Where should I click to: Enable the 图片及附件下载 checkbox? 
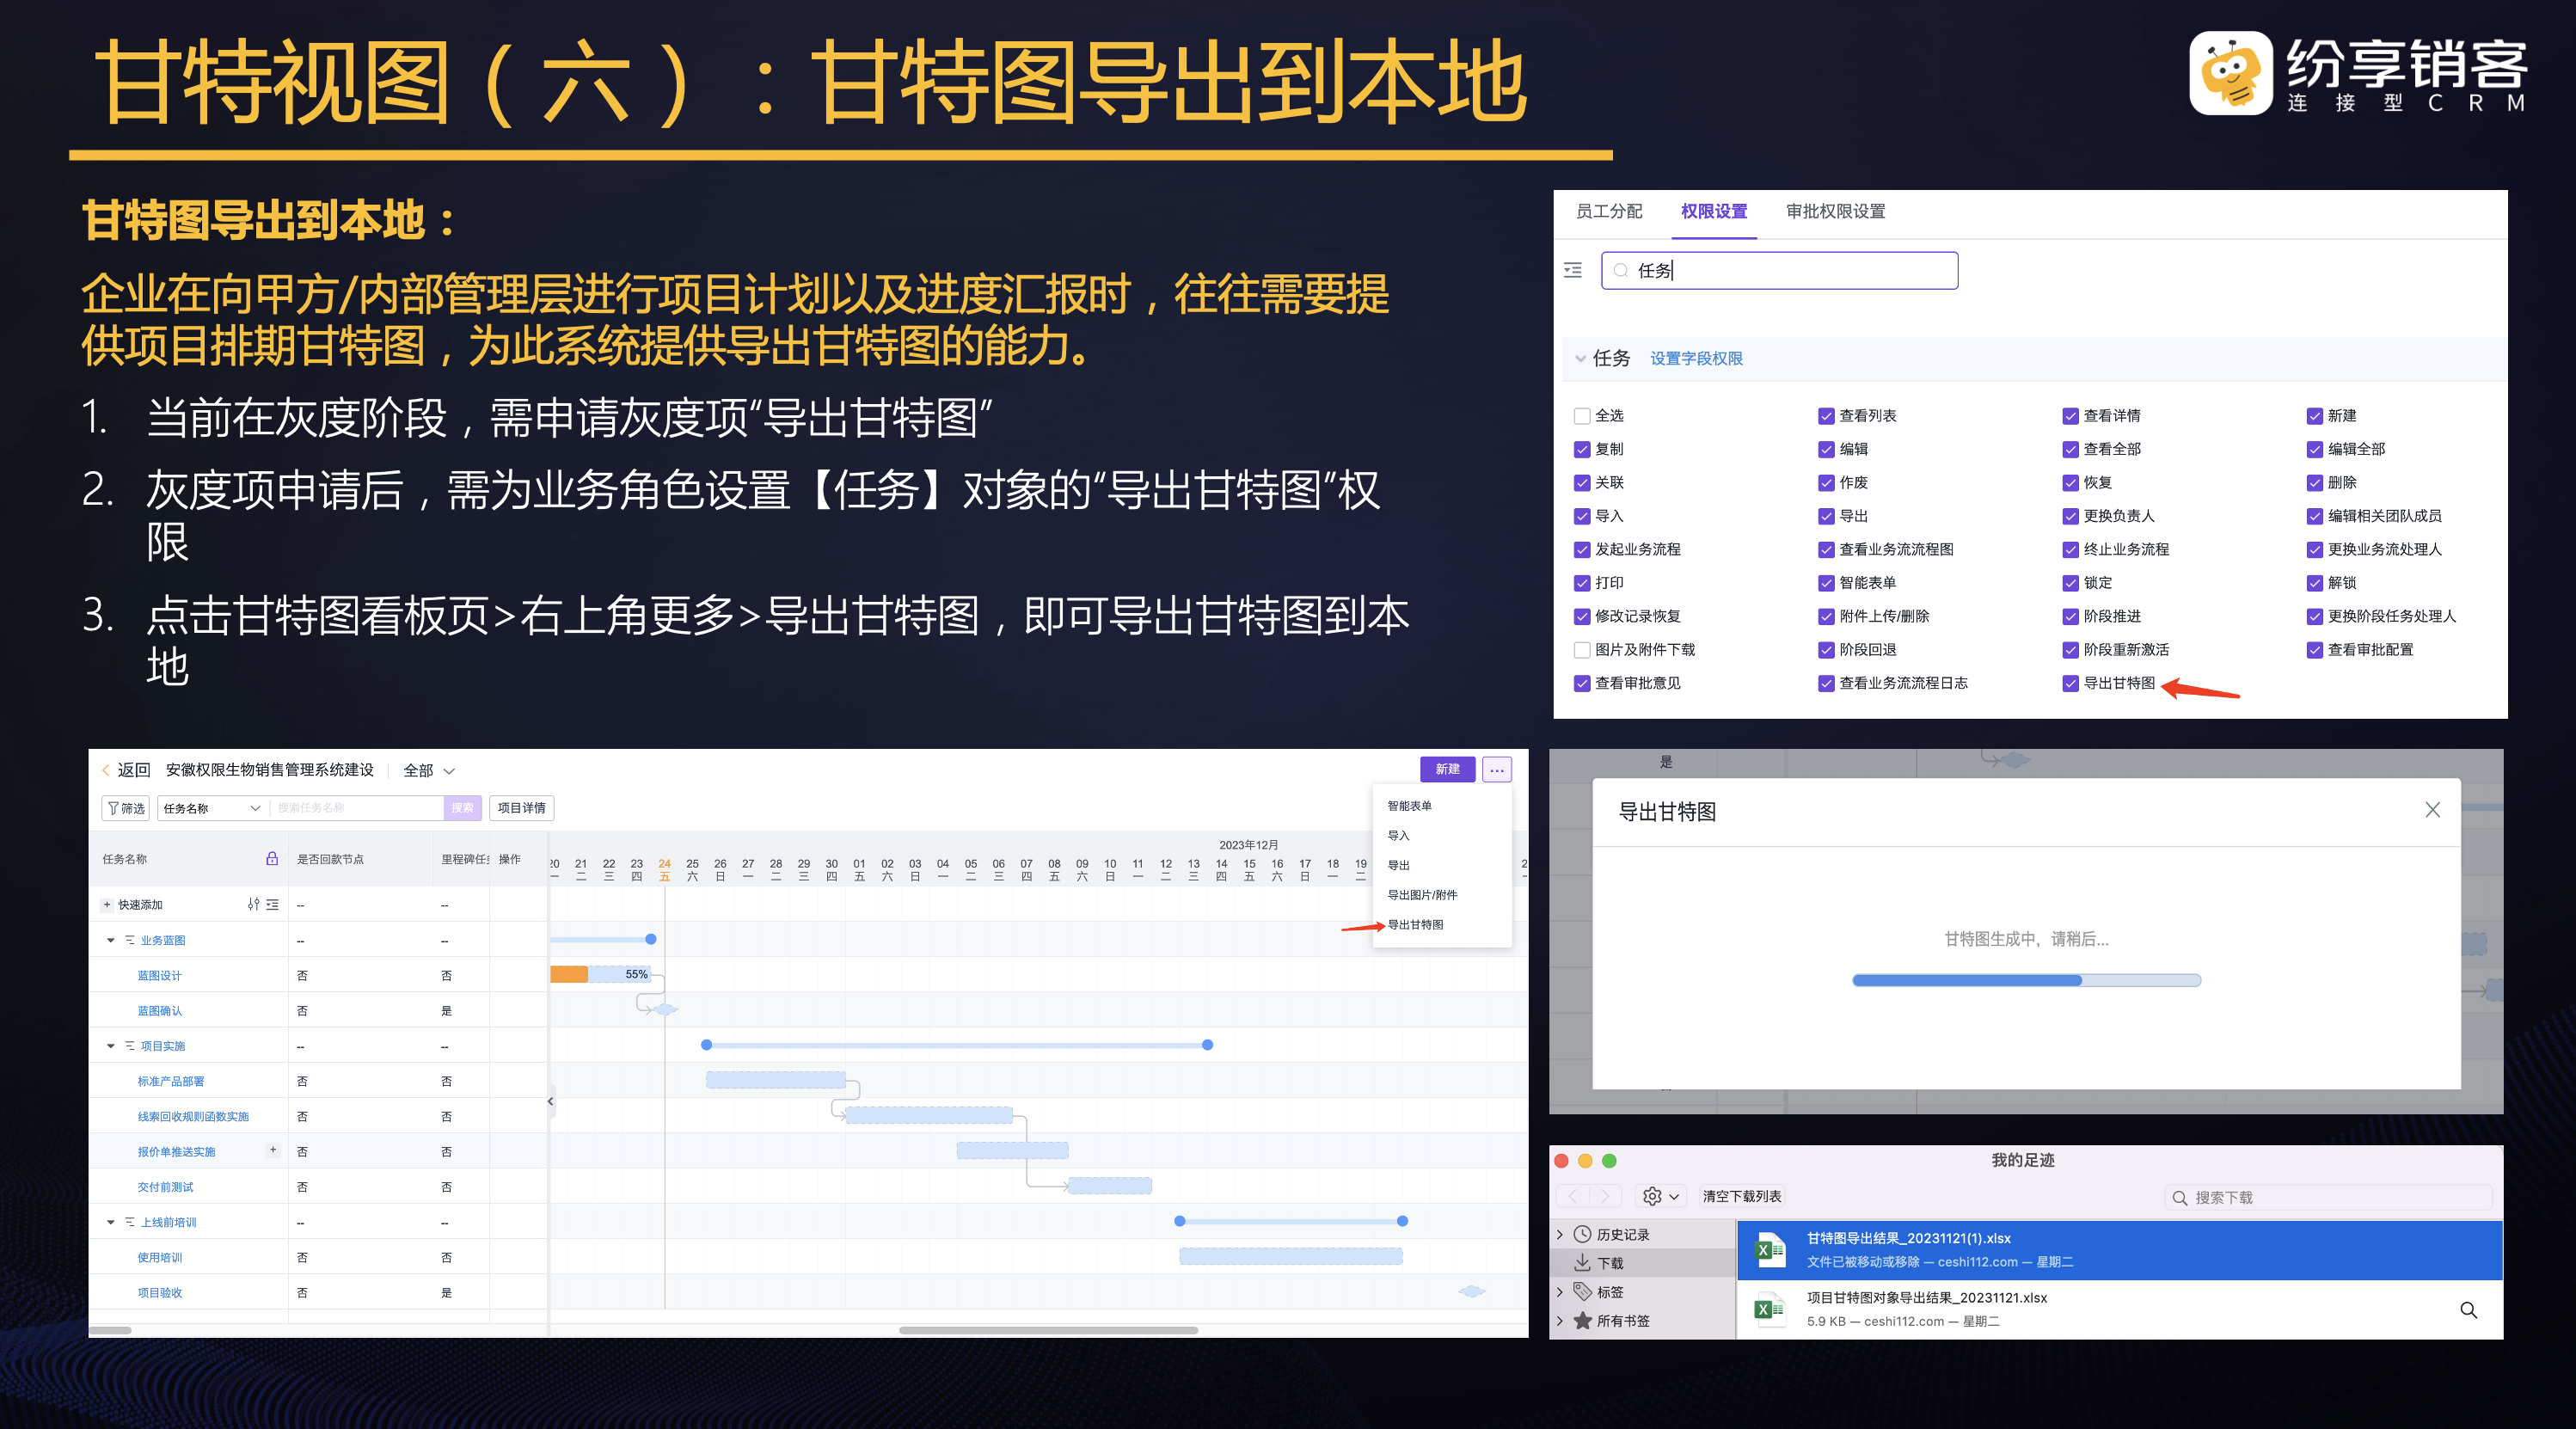point(1582,650)
